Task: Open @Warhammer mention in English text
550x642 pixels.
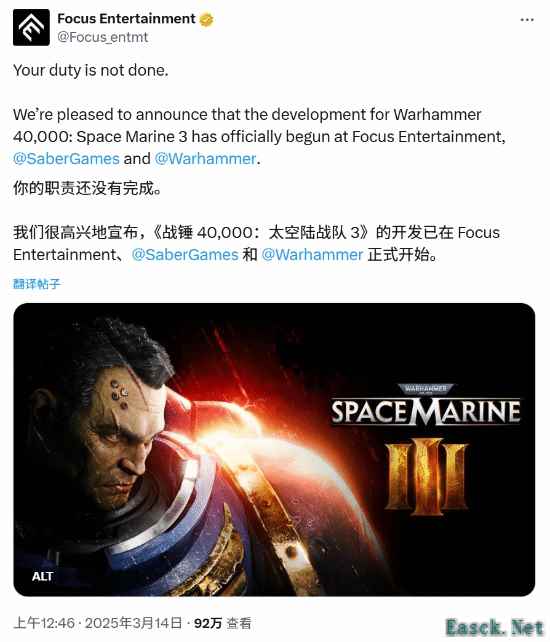Action: 206,158
